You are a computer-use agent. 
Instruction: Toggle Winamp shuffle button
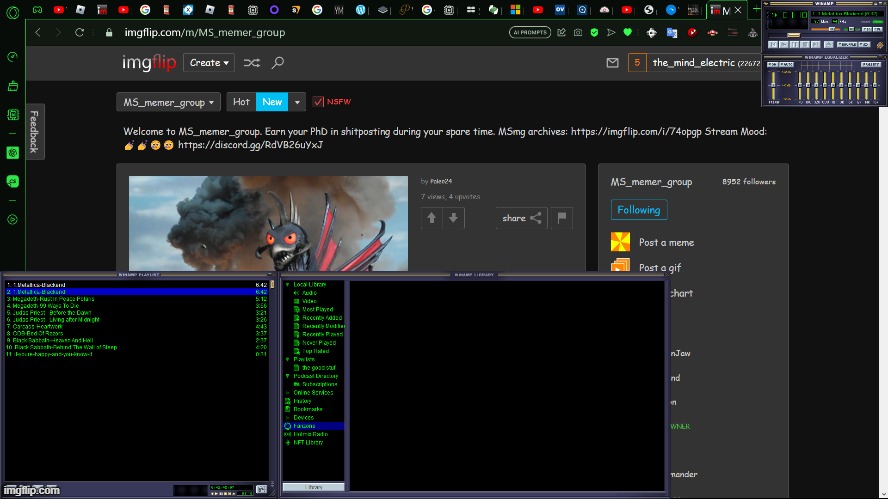pos(847,45)
